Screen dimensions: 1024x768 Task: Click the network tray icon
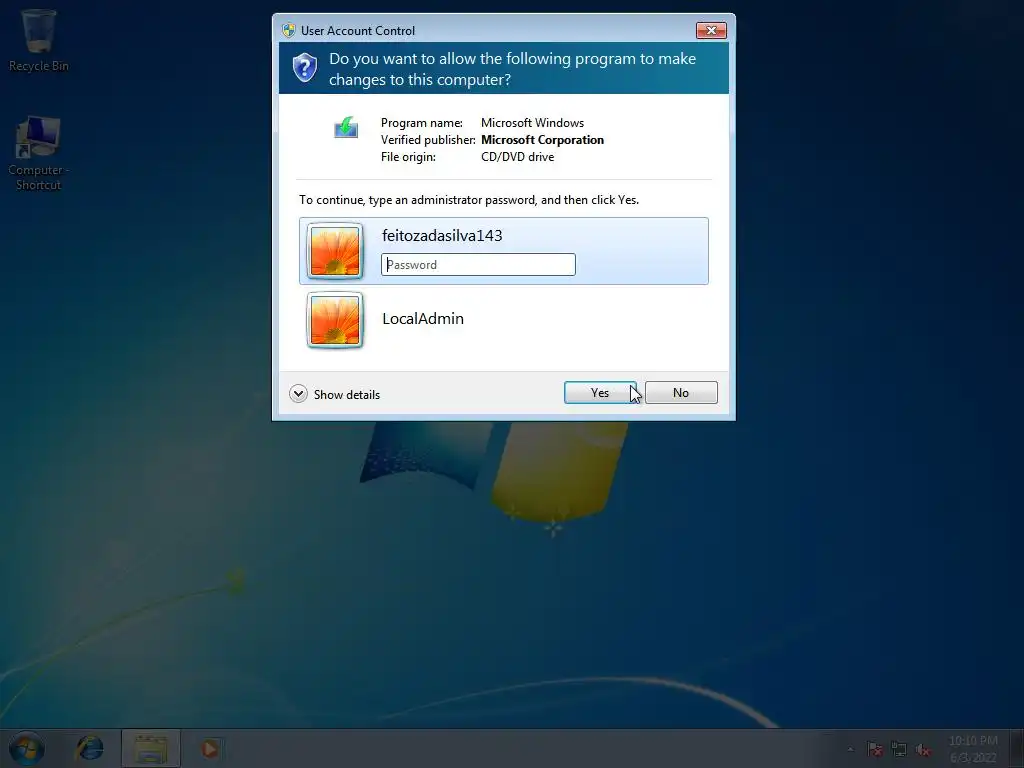click(899, 749)
